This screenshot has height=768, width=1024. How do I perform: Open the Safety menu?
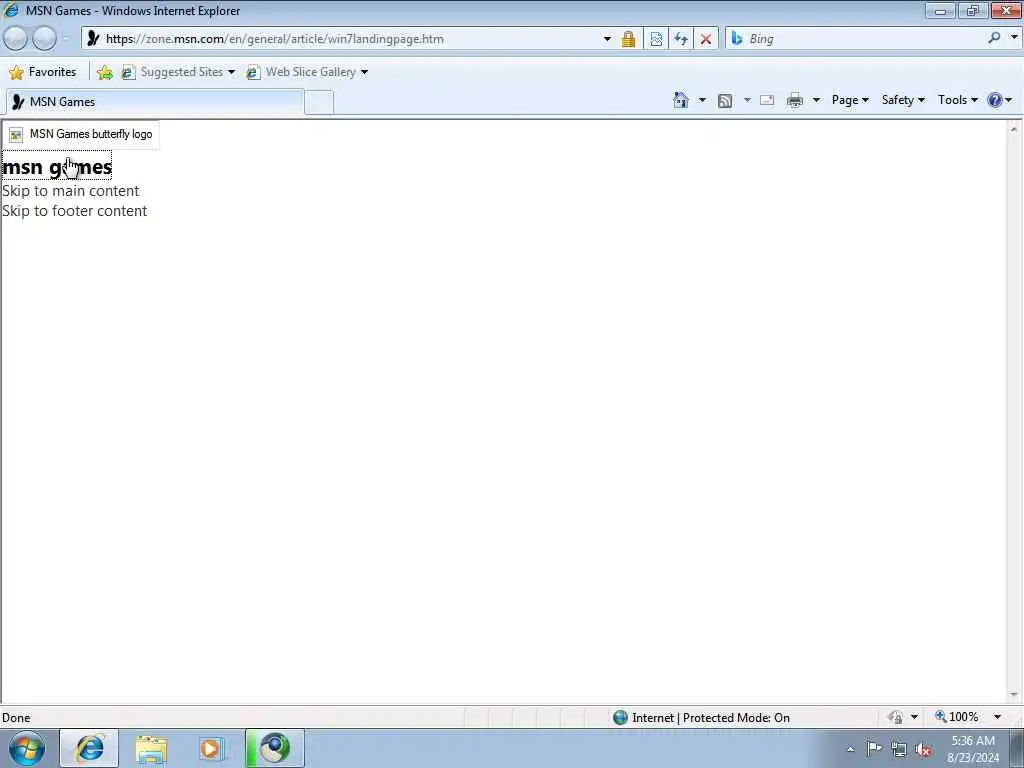(x=903, y=100)
